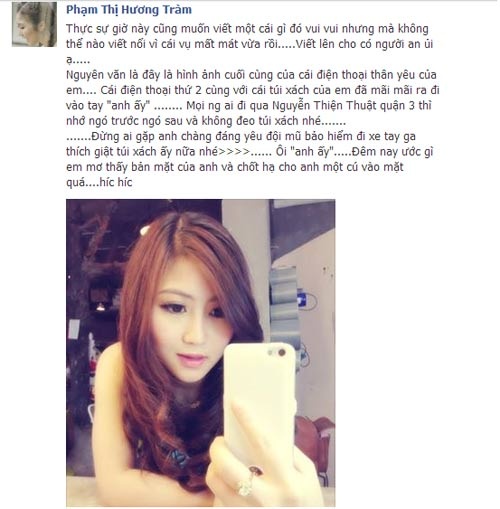The height and width of the screenshot is (509, 500).
Task: Click the first line starting "Thực sự giờ này"
Action: pos(247,29)
